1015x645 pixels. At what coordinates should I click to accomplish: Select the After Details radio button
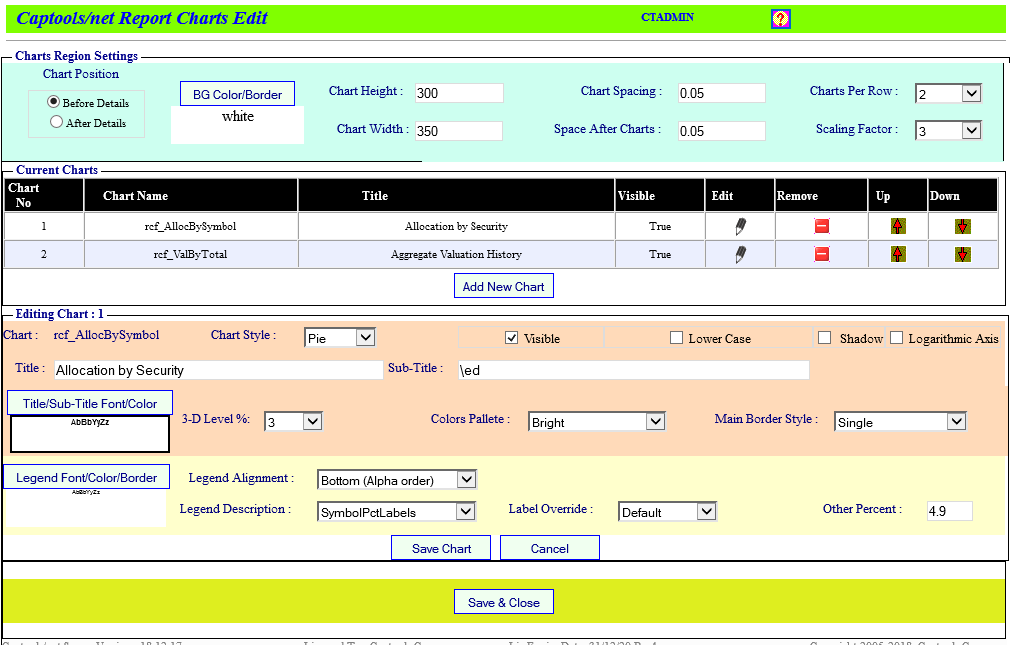(x=57, y=122)
